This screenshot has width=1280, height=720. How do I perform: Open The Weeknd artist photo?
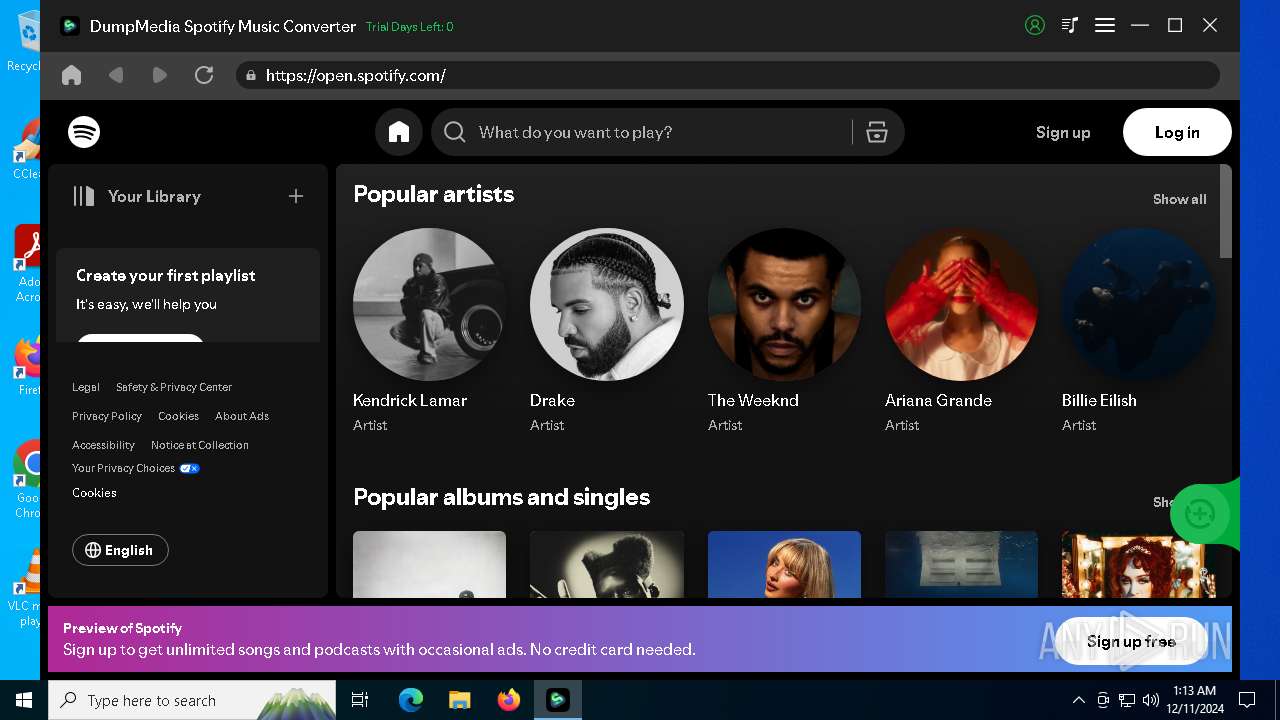(784, 304)
